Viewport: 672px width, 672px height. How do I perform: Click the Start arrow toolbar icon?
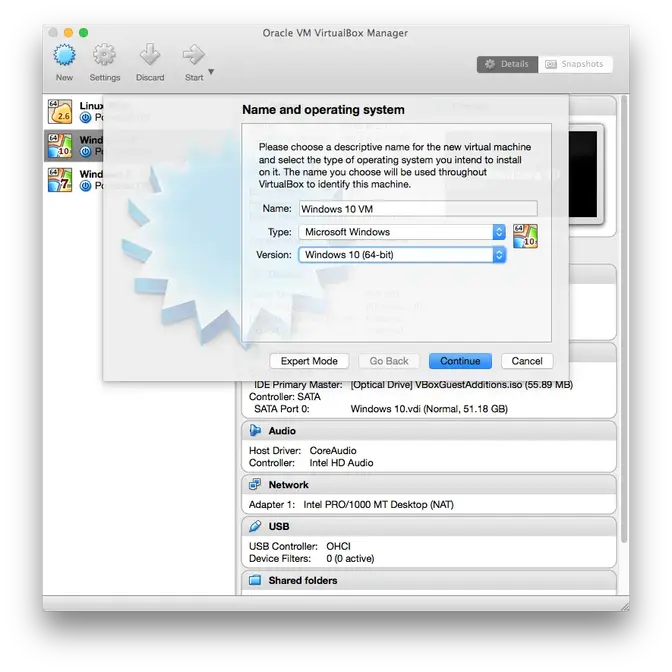tap(194, 55)
